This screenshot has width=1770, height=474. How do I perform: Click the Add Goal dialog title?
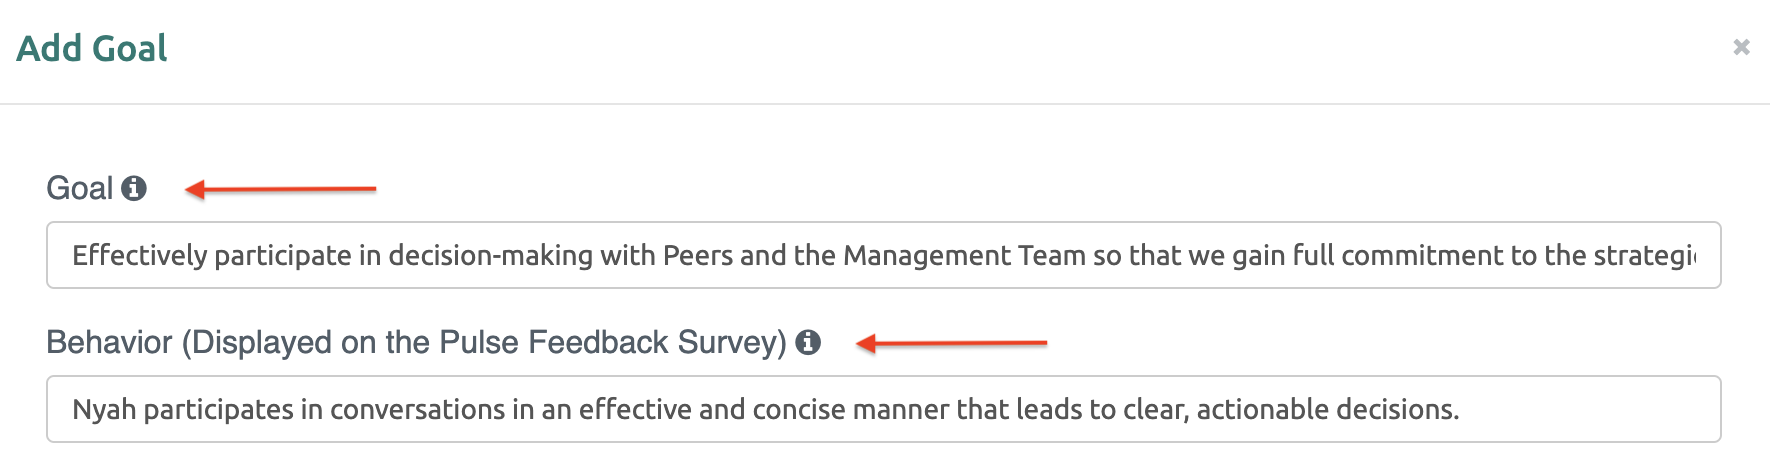pos(92,48)
